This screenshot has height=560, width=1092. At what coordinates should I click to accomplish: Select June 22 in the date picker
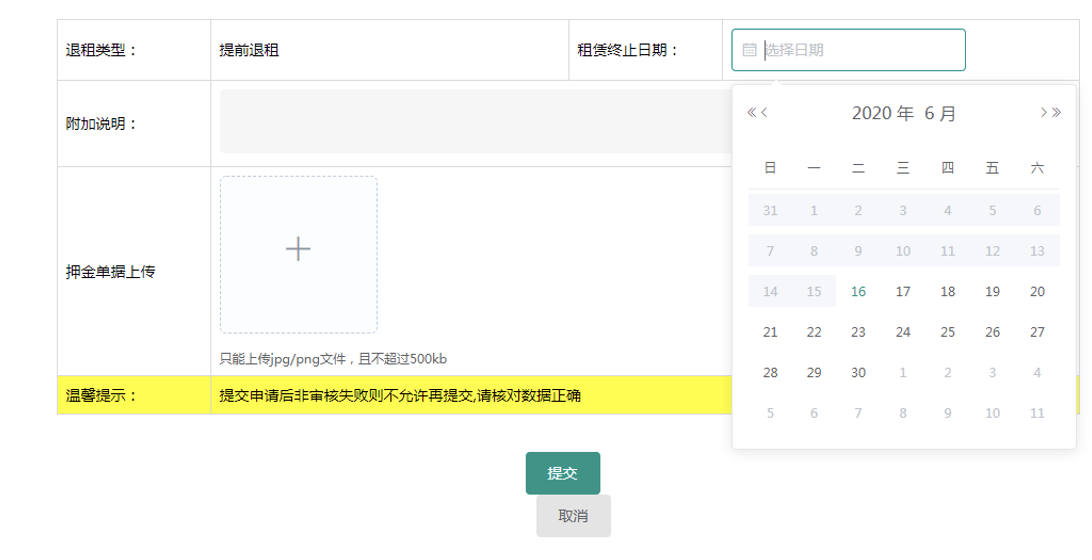(814, 332)
